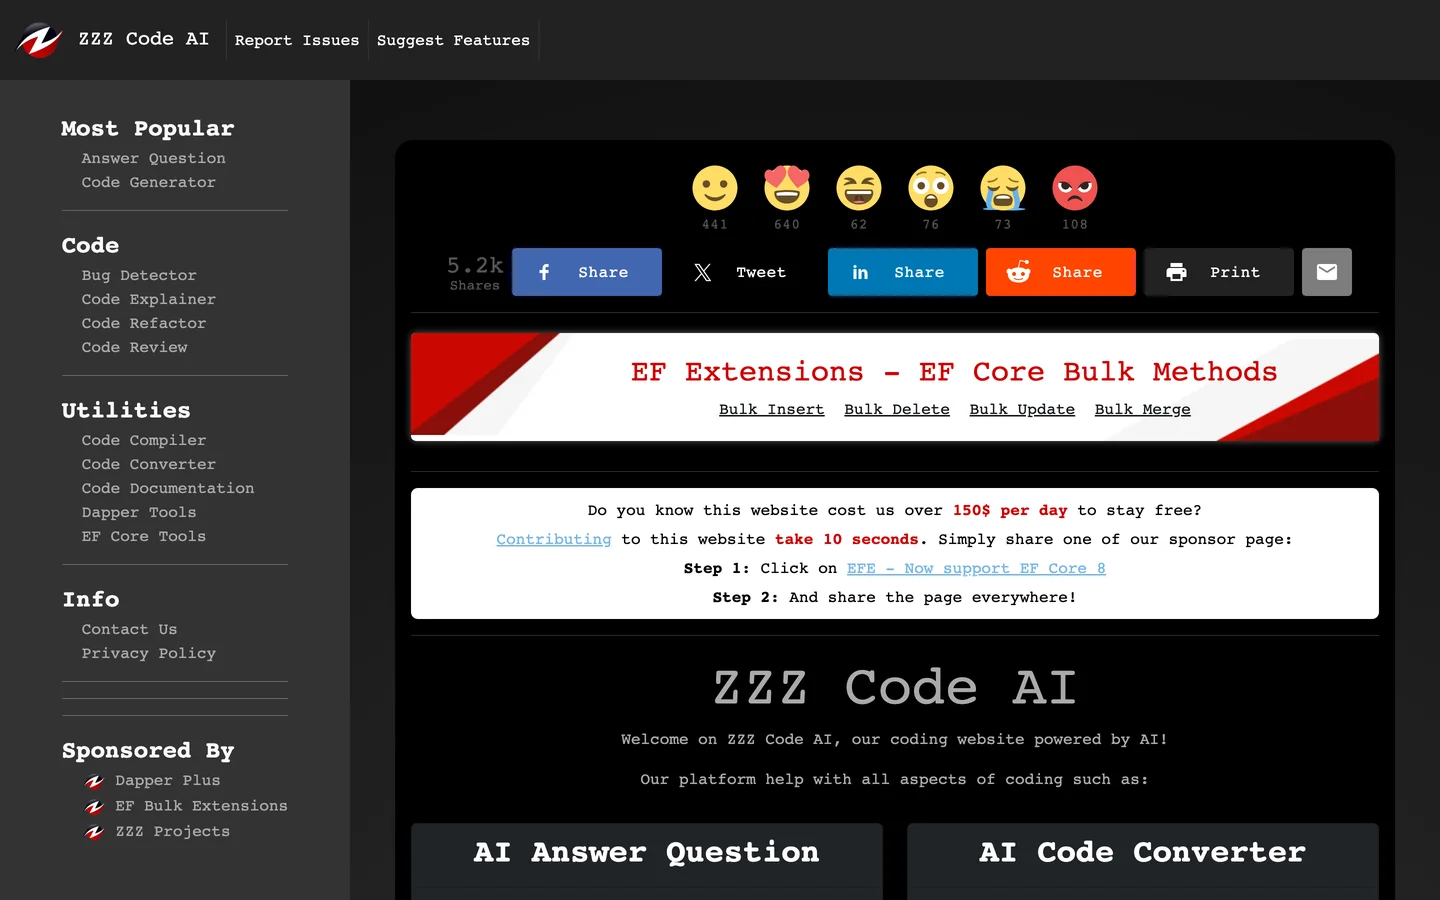Open Suggest Features in the top navigation
Screen dimensions: 1440x900
click(453, 40)
